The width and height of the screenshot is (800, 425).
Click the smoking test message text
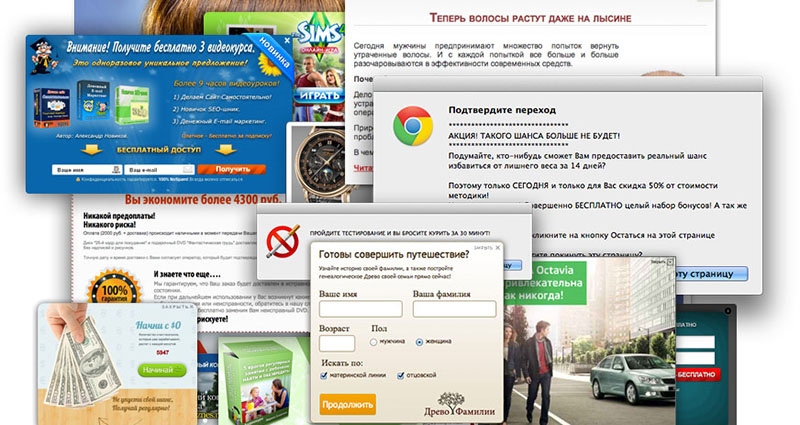(400, 233)
